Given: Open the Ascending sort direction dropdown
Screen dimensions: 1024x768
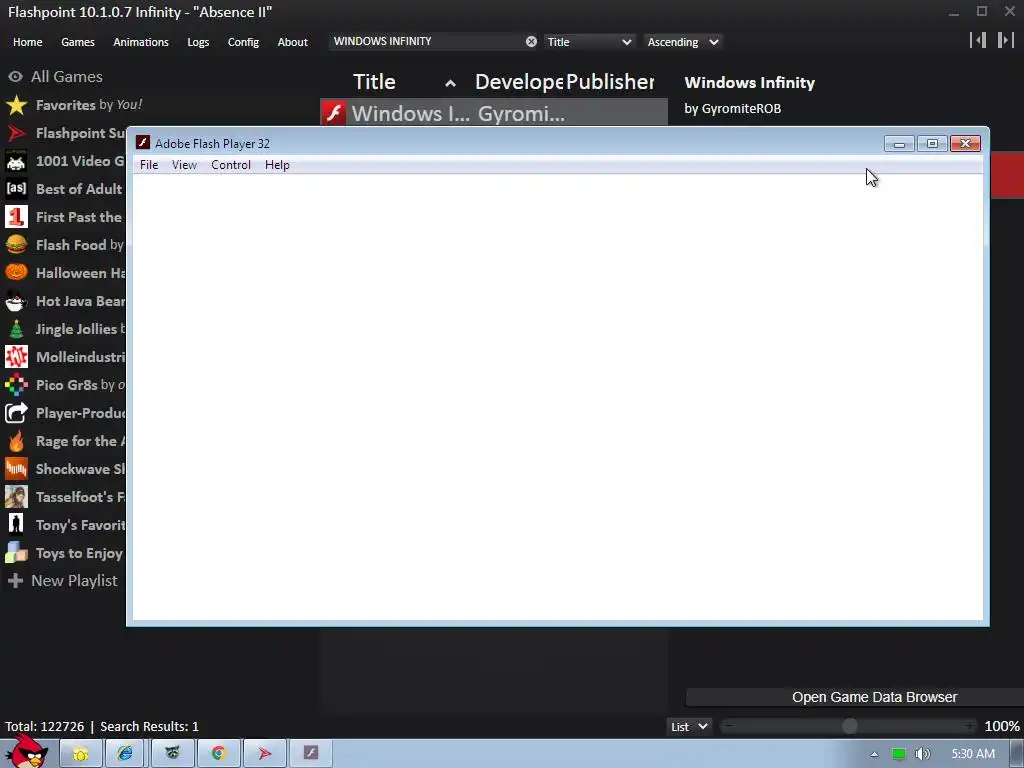Looking at the screenshot, I should pos(683,42).
